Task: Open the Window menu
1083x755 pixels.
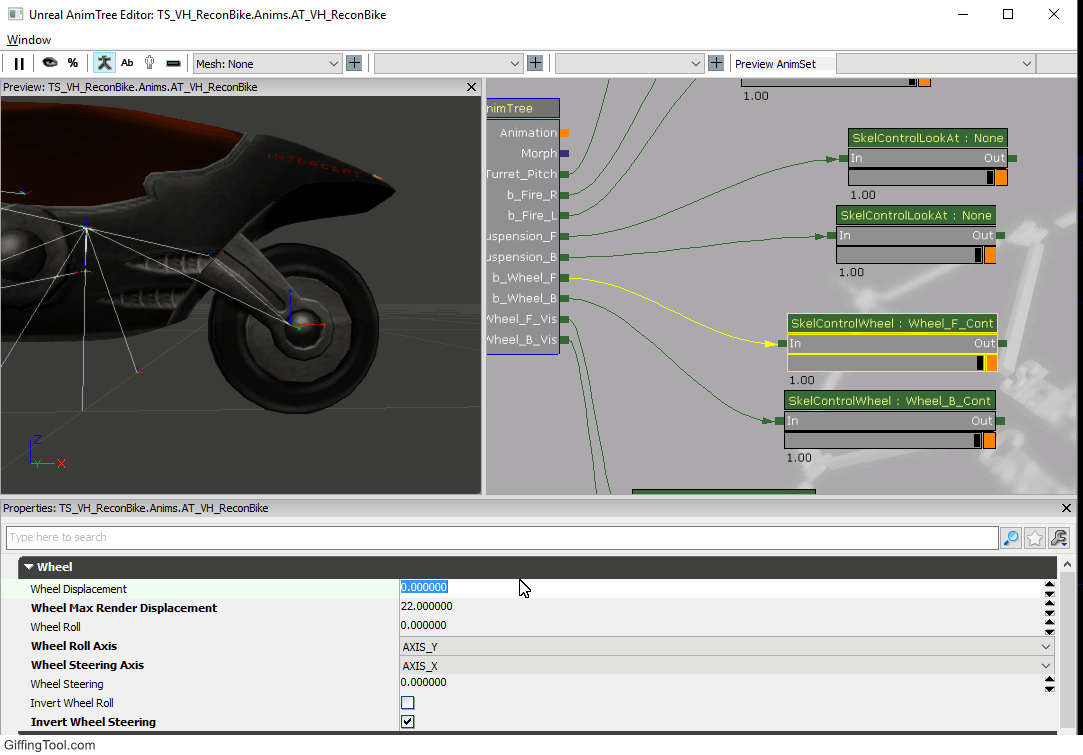Action: pos(28,40)
